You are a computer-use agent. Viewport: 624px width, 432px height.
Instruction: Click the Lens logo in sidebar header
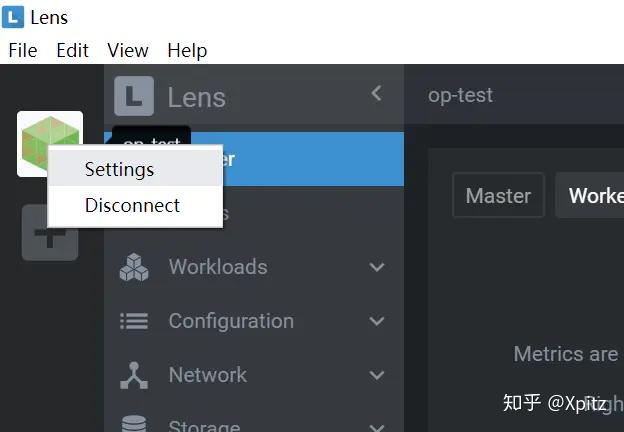point(134,96)
